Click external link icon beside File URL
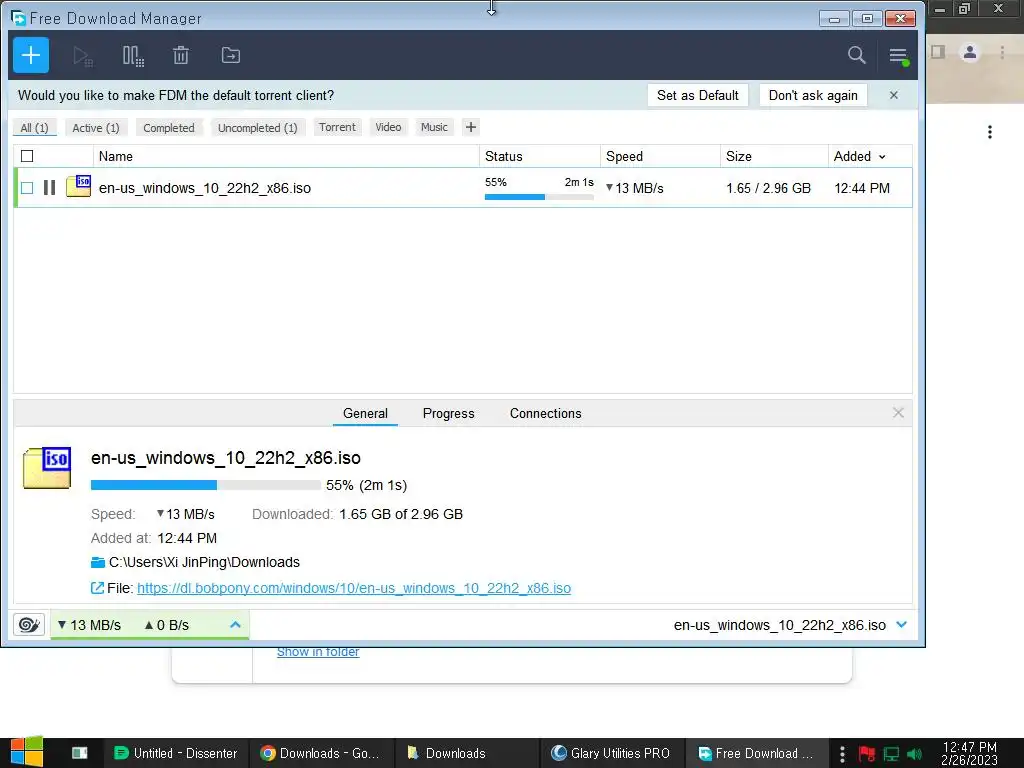Image resolution: width=1024 pixels, height=768 pixels. pyautogui.click(x=97, y=588)
